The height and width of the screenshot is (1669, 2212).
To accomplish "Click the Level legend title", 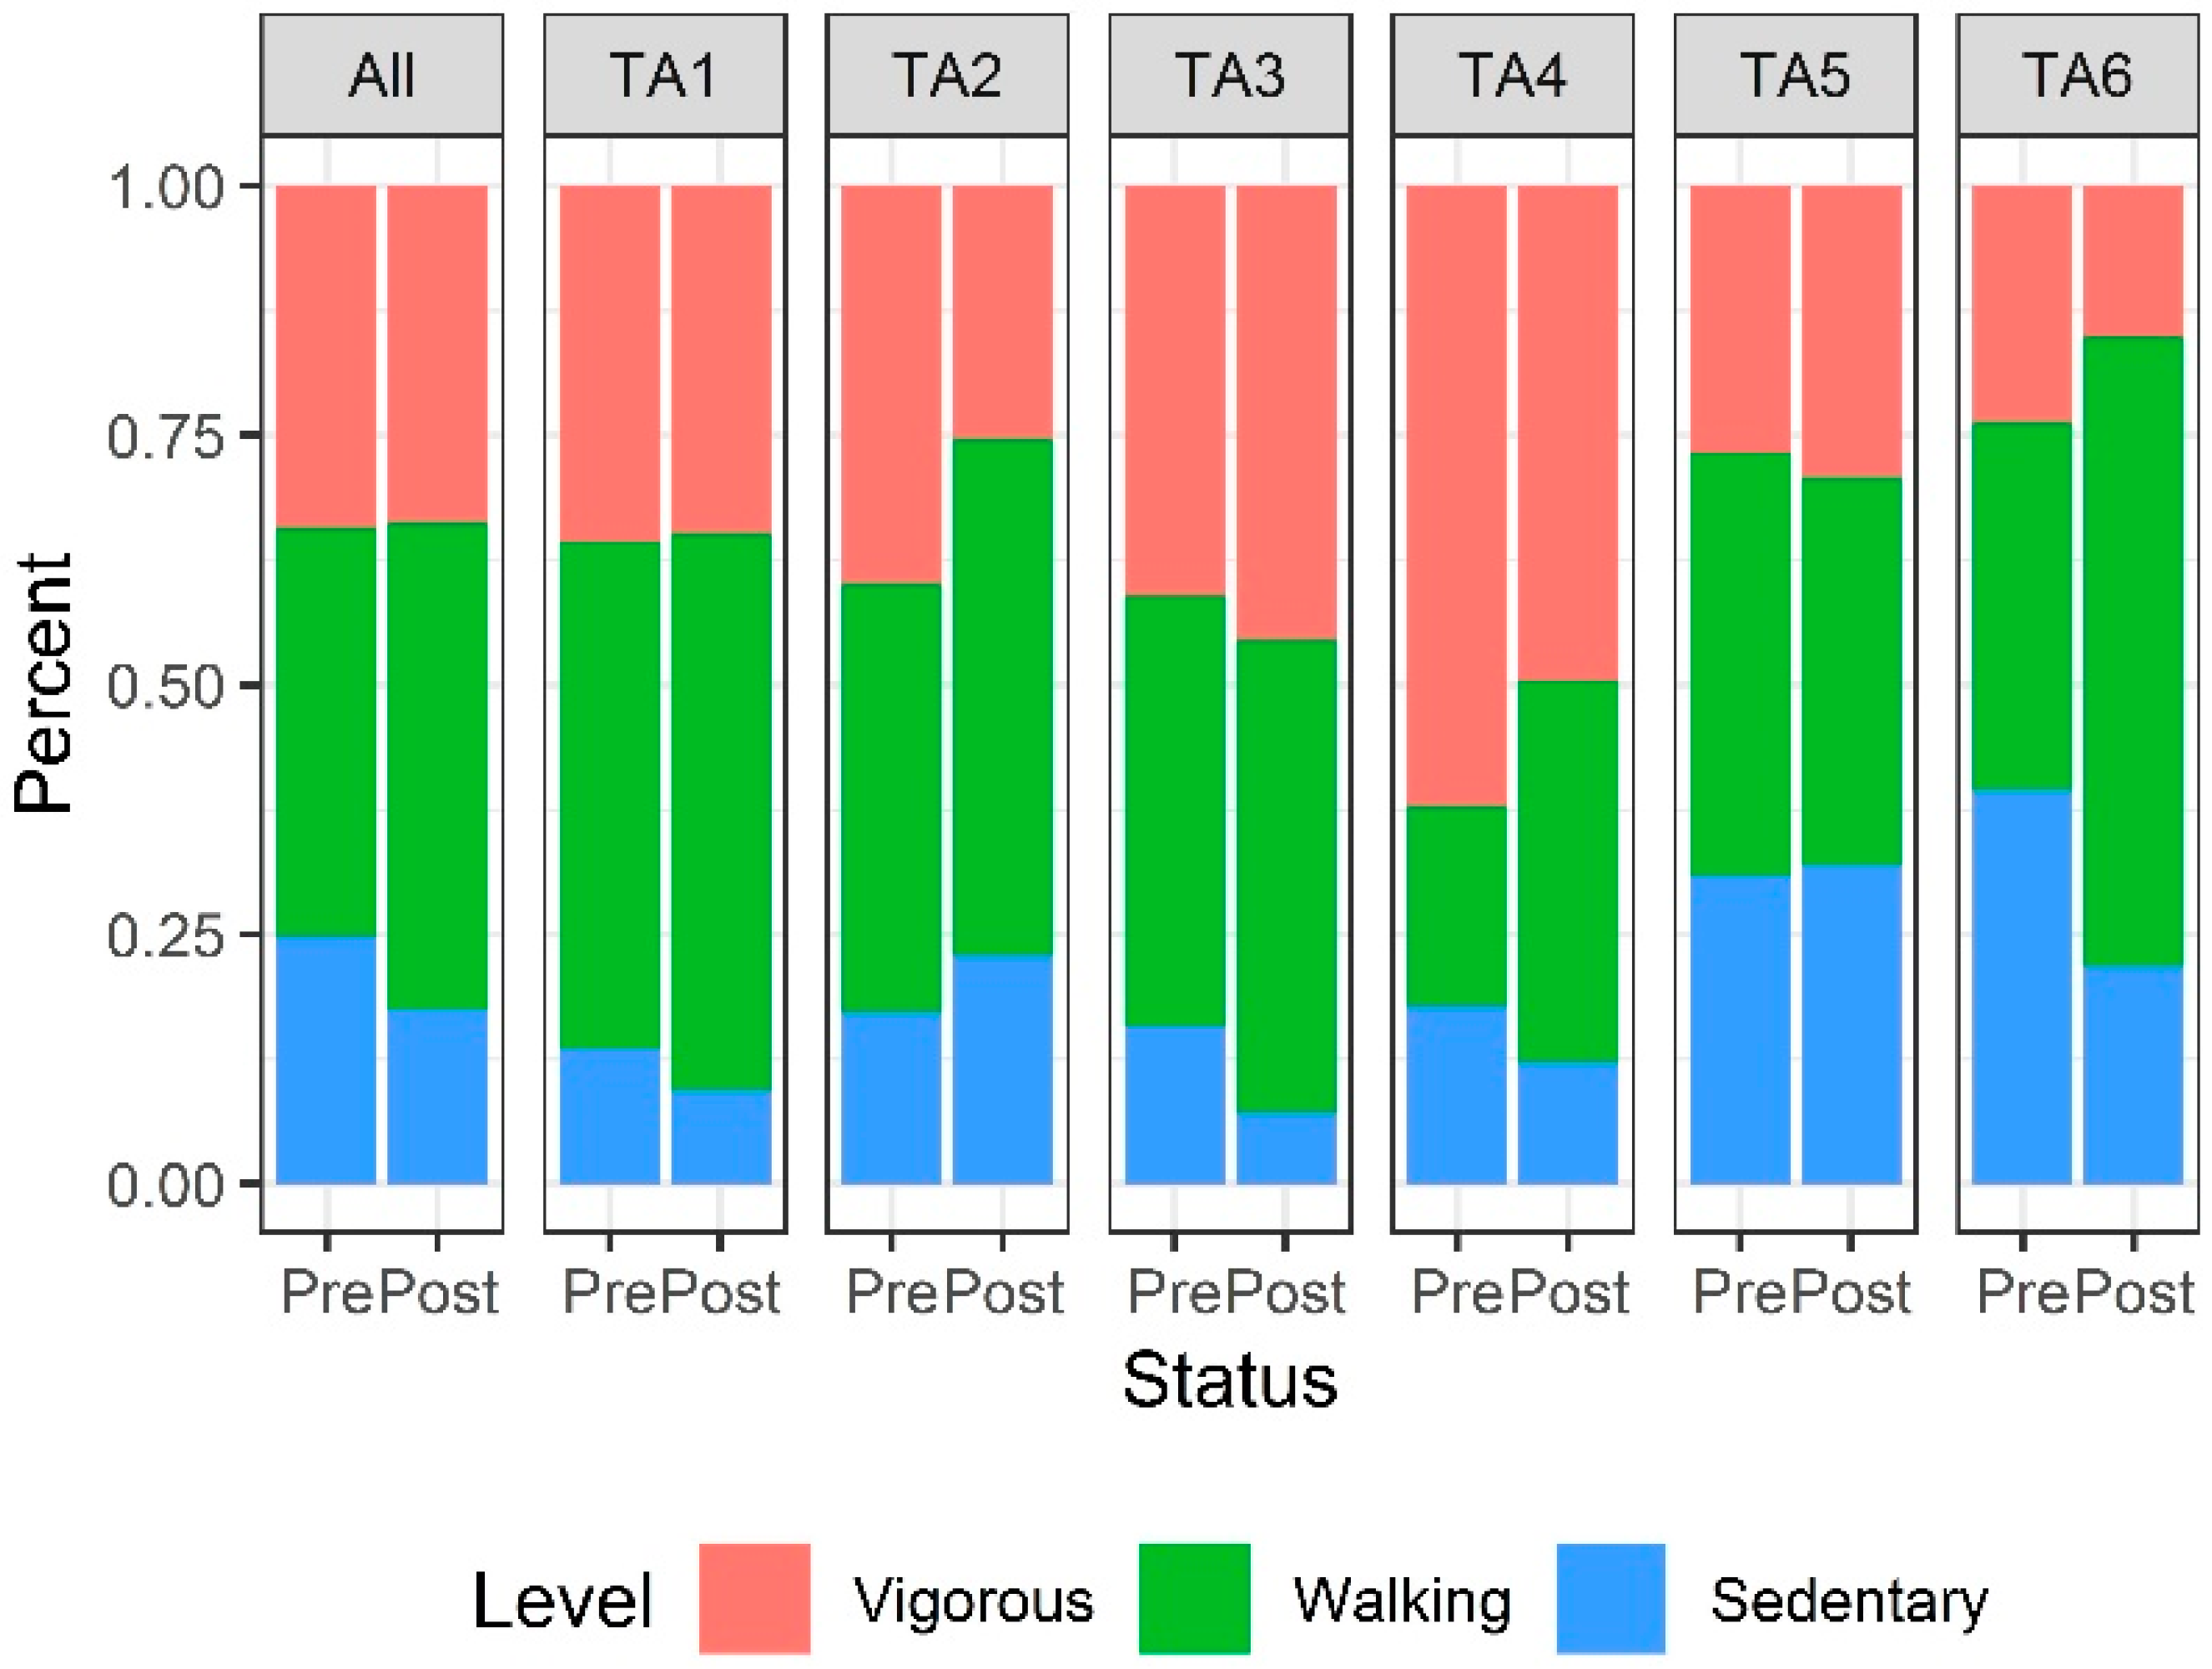I will tap(562, 1601).
